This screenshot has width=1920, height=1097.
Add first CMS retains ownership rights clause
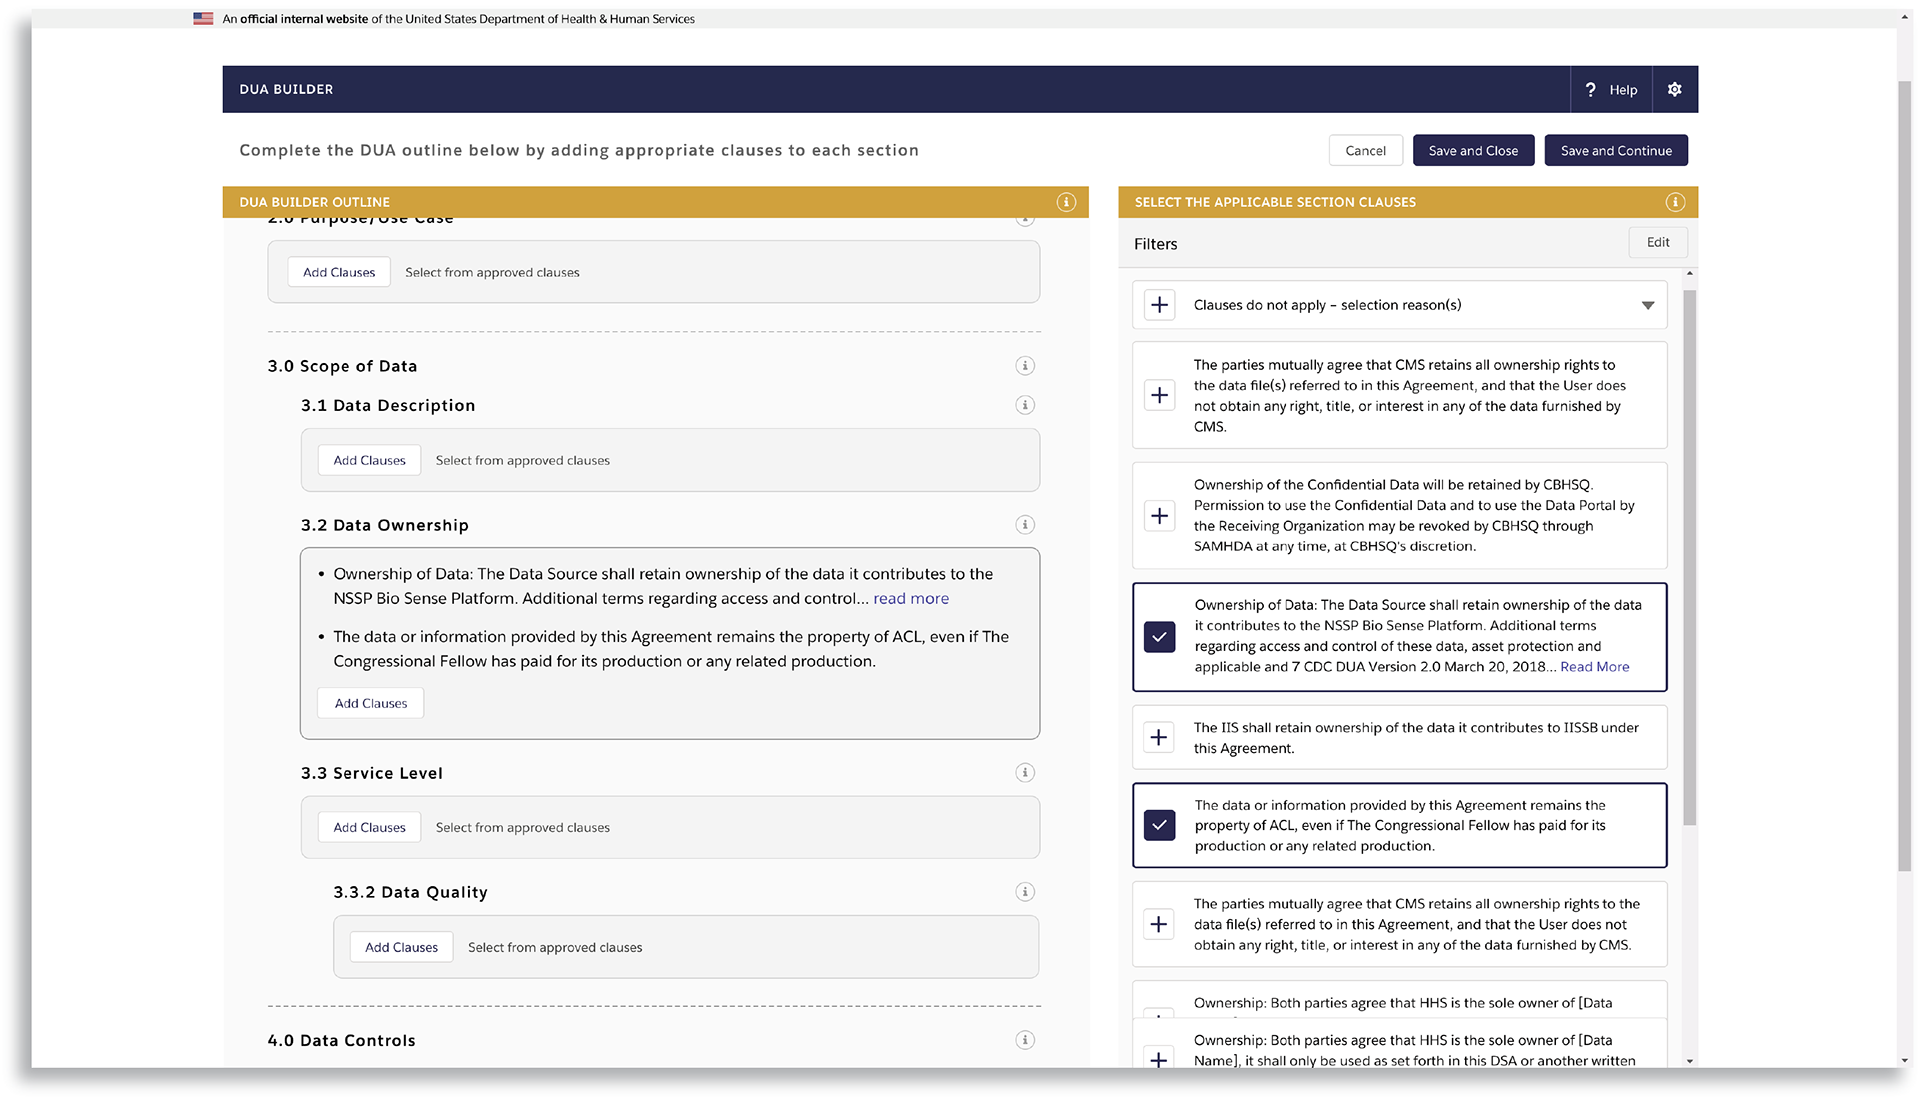point(1159,395)
